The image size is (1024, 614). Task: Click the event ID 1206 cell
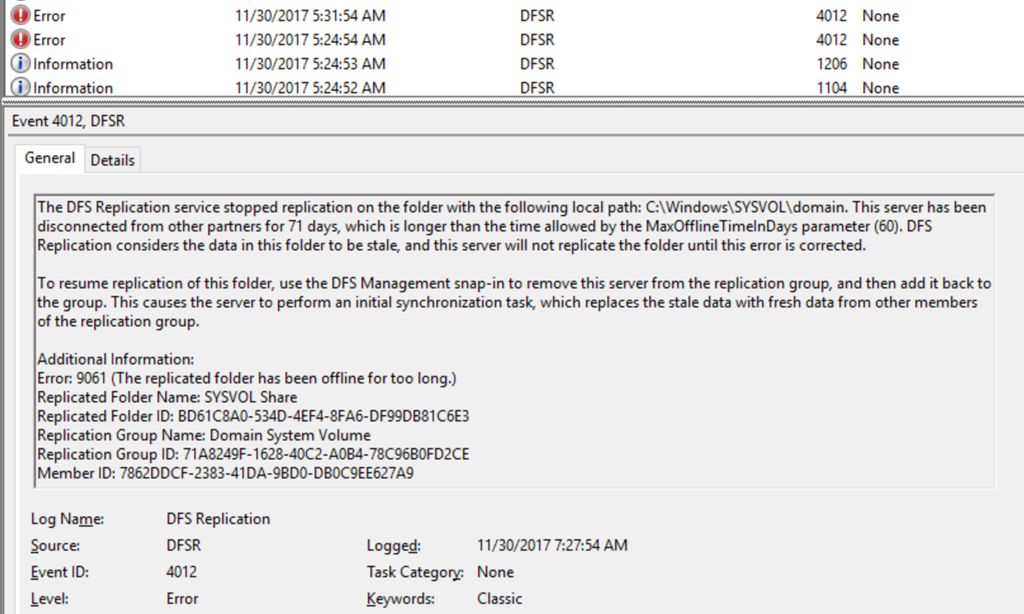click(x=831, y=64)
